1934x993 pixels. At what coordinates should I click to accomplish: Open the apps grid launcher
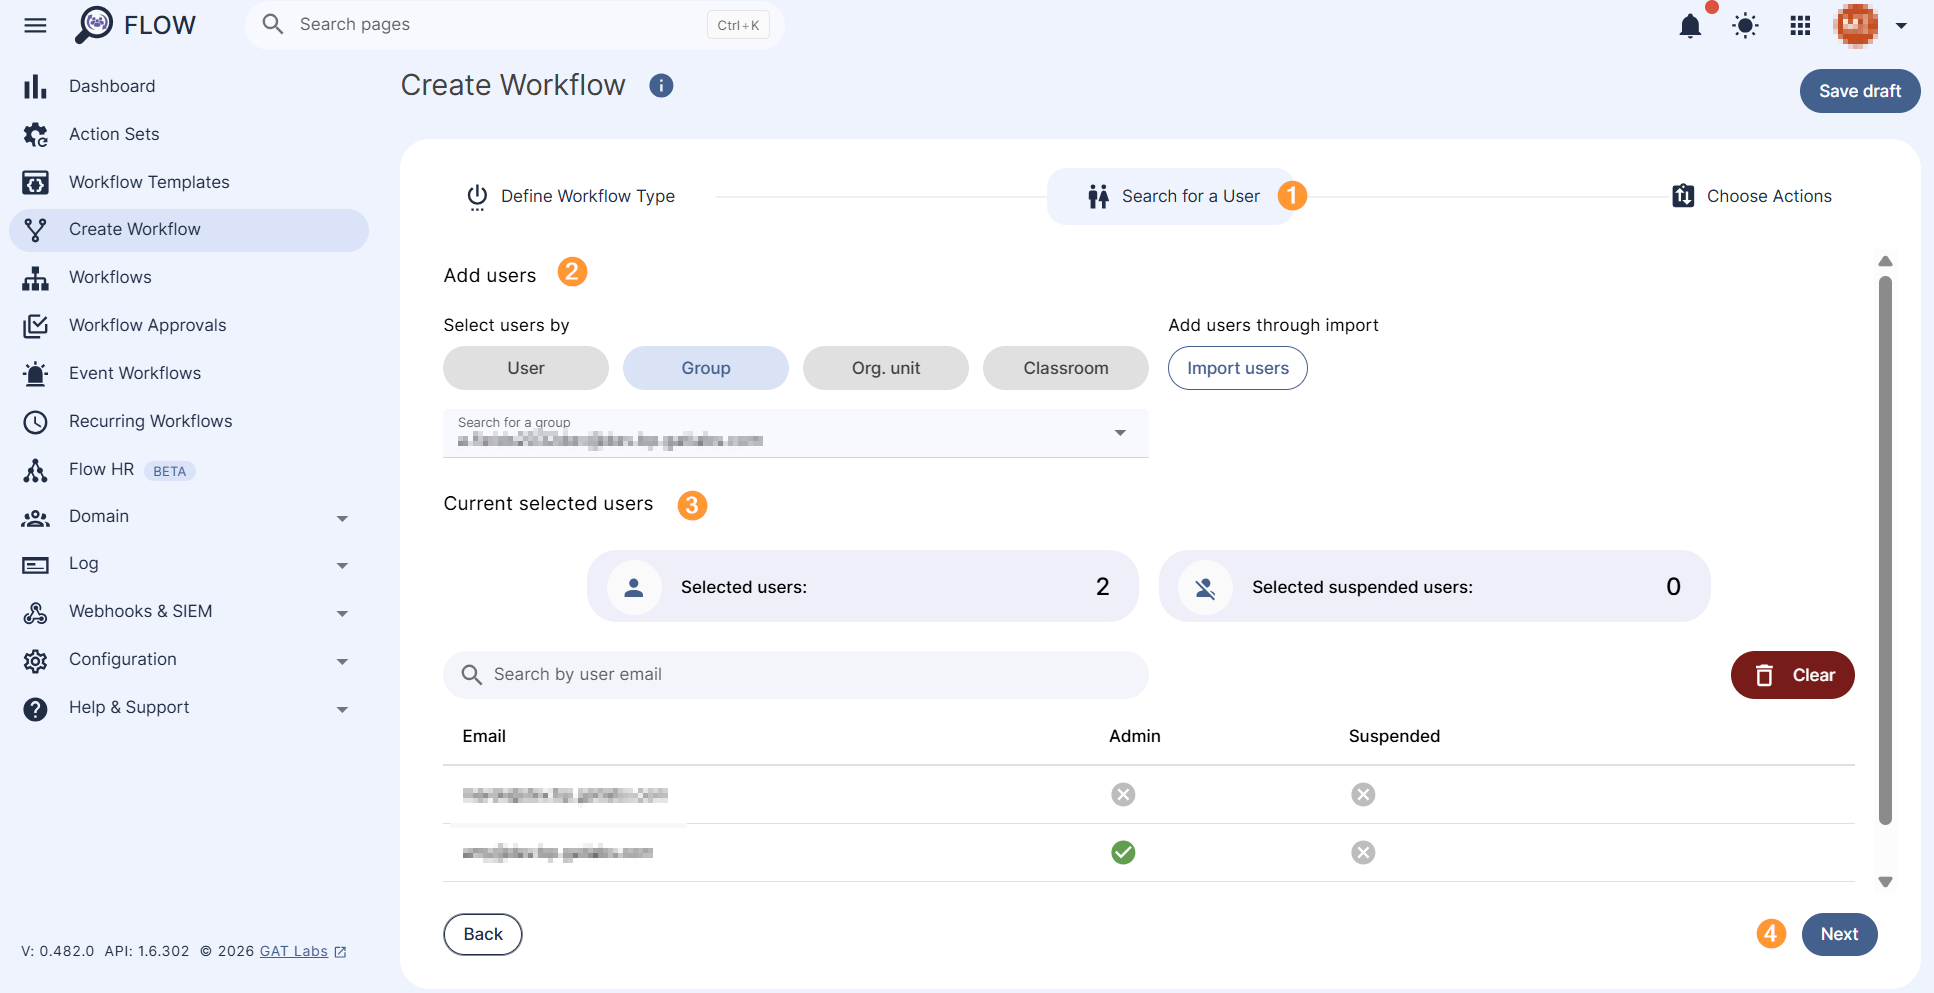(1800, 26)
